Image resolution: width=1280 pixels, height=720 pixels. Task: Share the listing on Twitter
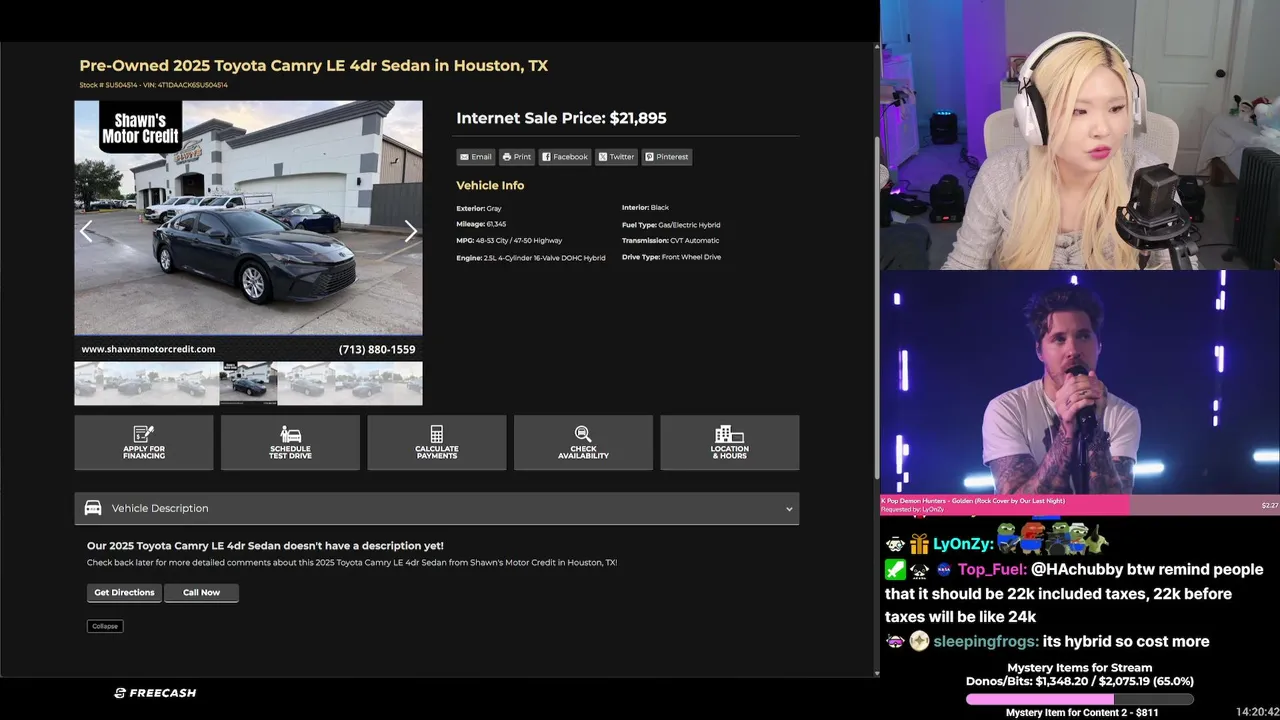(616, 157)
